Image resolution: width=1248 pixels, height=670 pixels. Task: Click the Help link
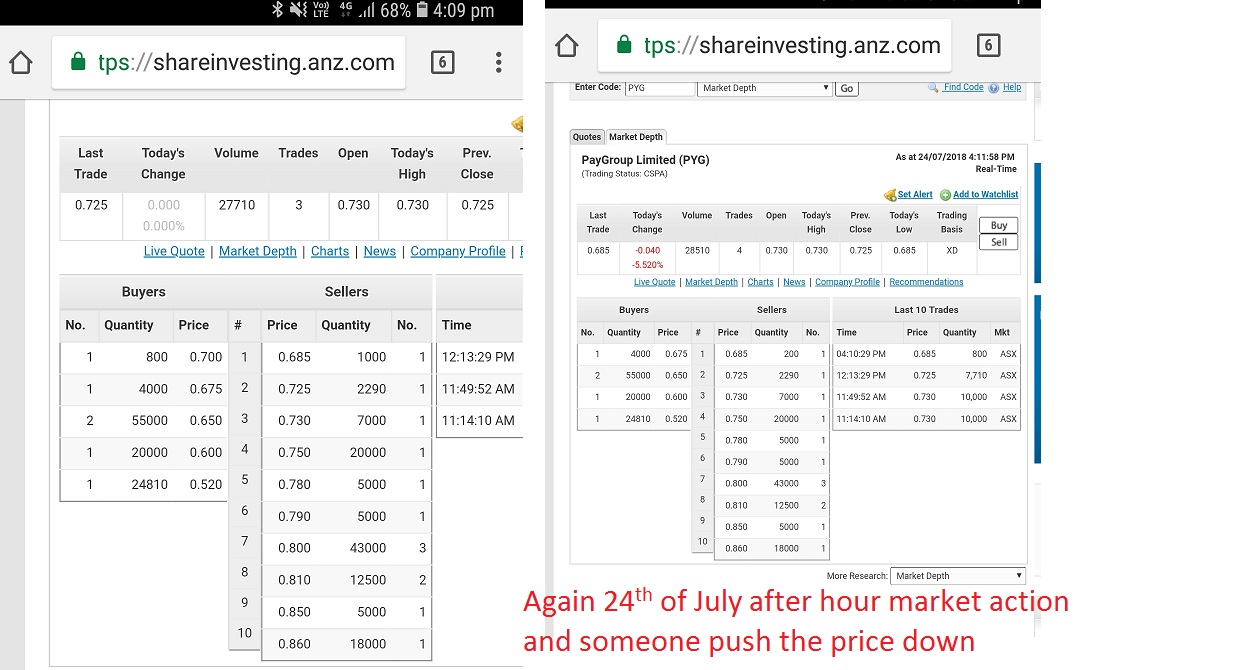coord(1012,87)
